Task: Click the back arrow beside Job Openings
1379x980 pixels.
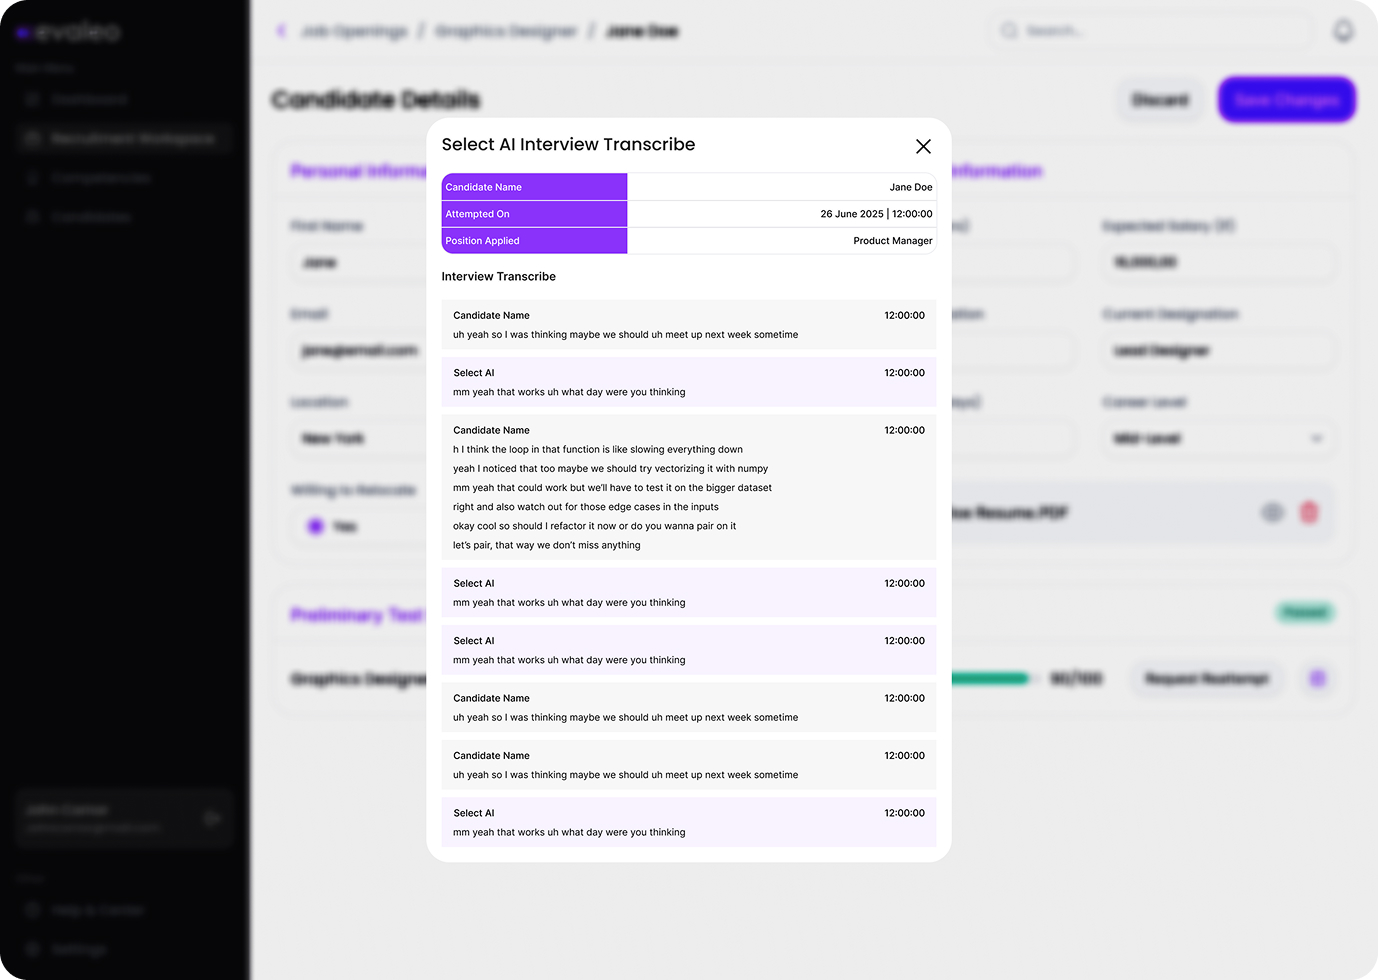Action: tap(282, 31)
